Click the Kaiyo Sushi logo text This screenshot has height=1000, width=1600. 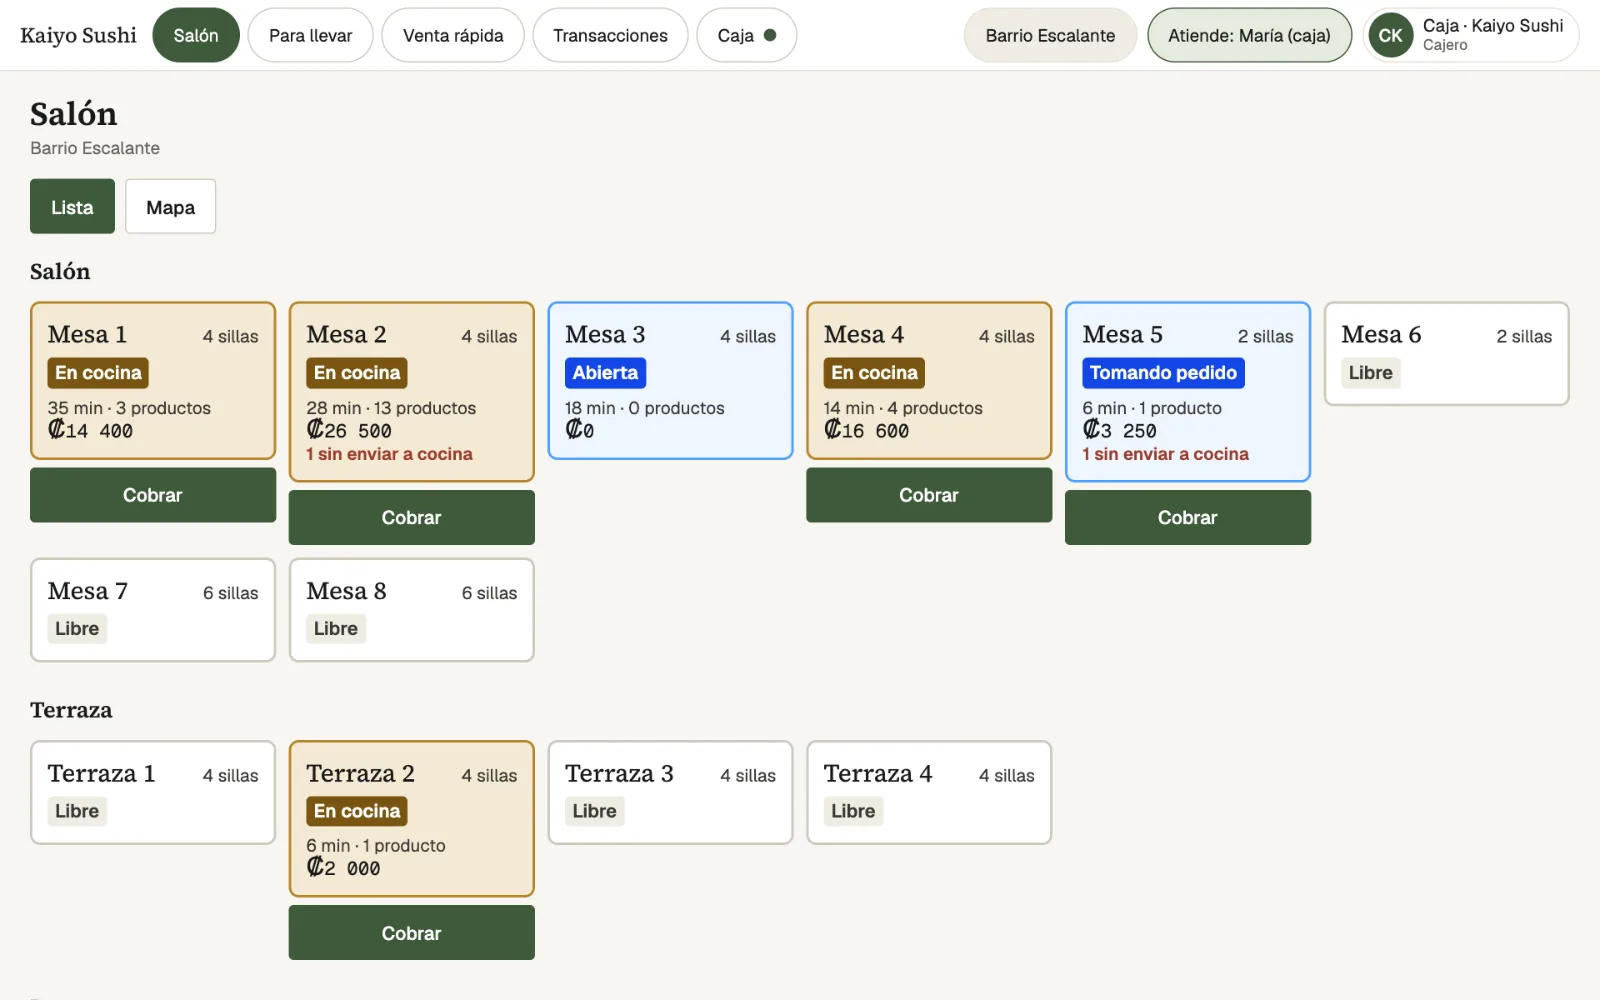[x=78, y=35]
